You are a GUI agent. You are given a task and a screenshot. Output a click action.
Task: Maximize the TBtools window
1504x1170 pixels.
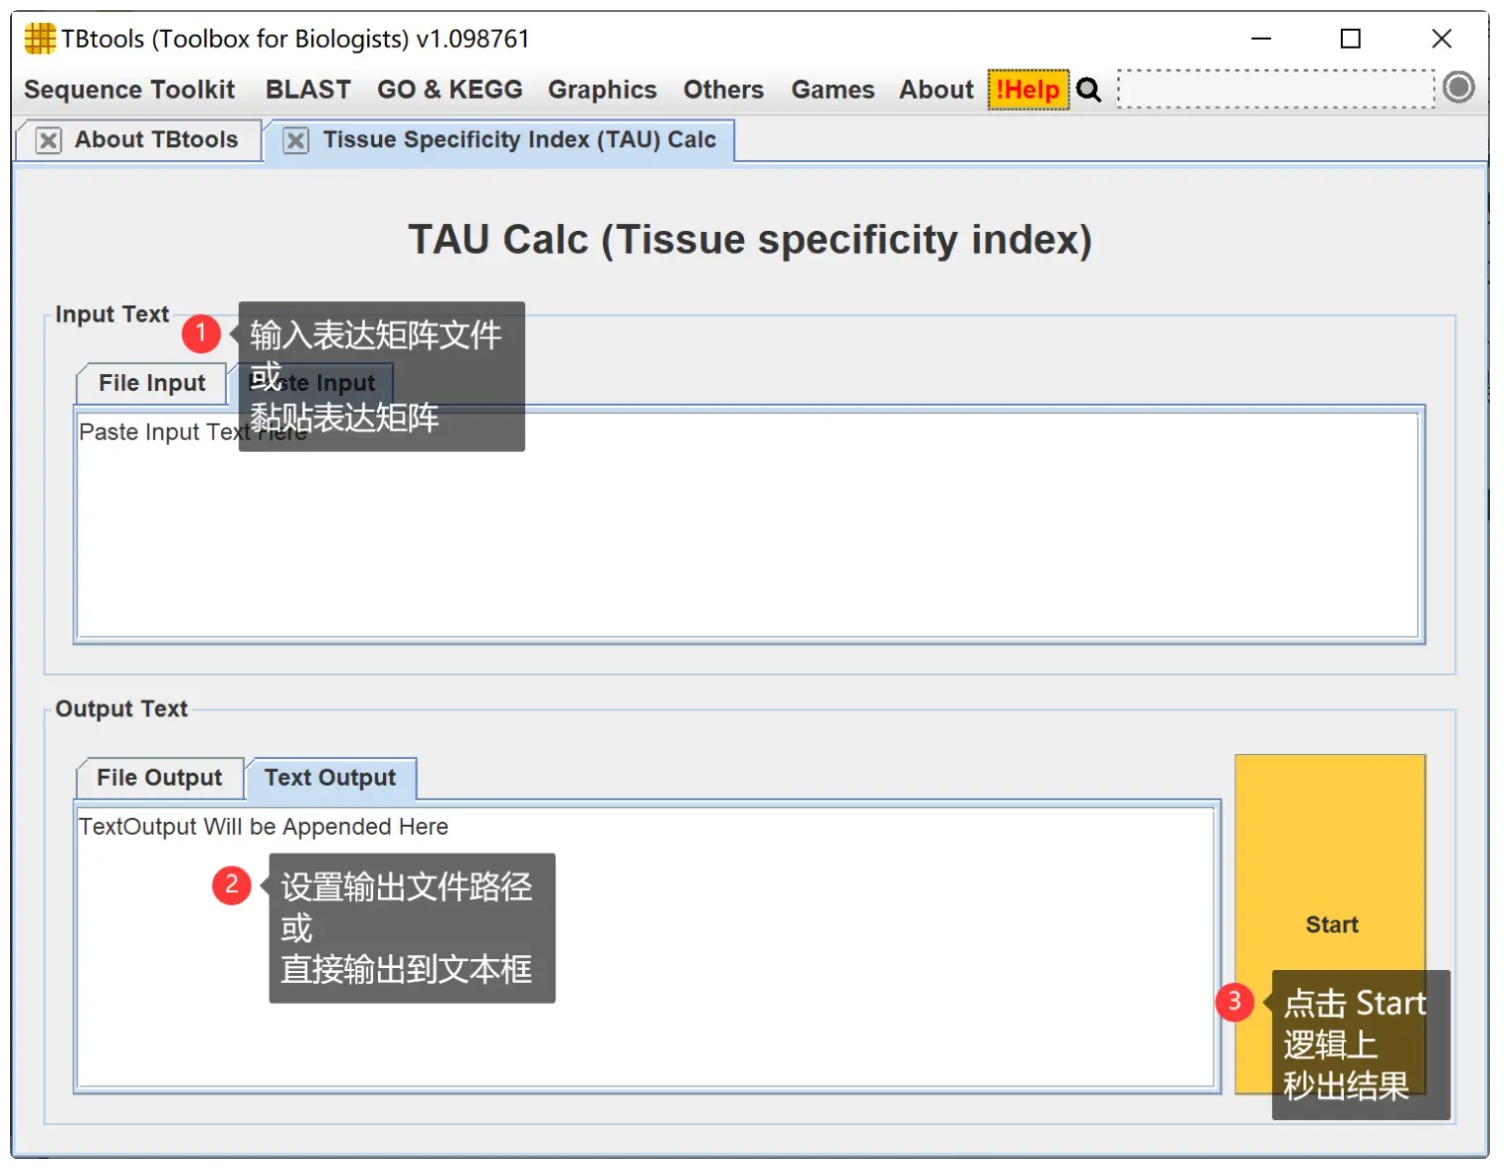click(x=1350, y=39)
